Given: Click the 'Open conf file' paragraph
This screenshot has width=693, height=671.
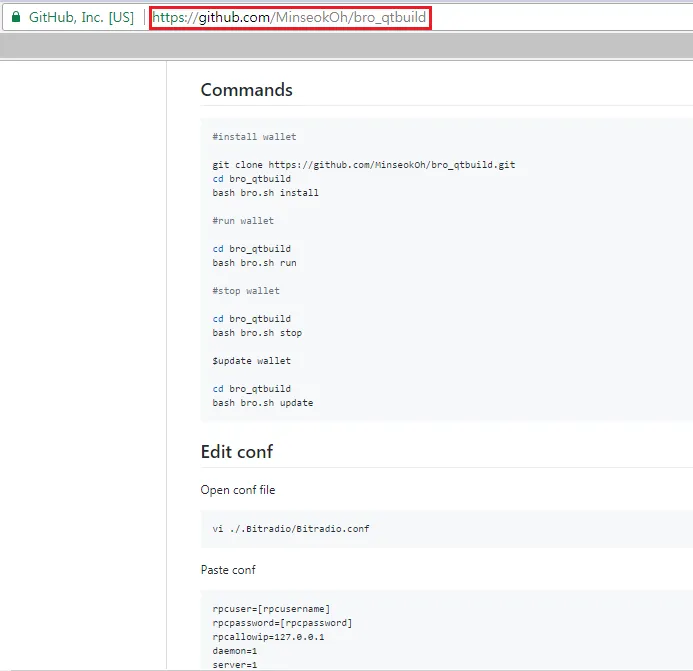Looking at the screenshot, I should pos(238,490).
